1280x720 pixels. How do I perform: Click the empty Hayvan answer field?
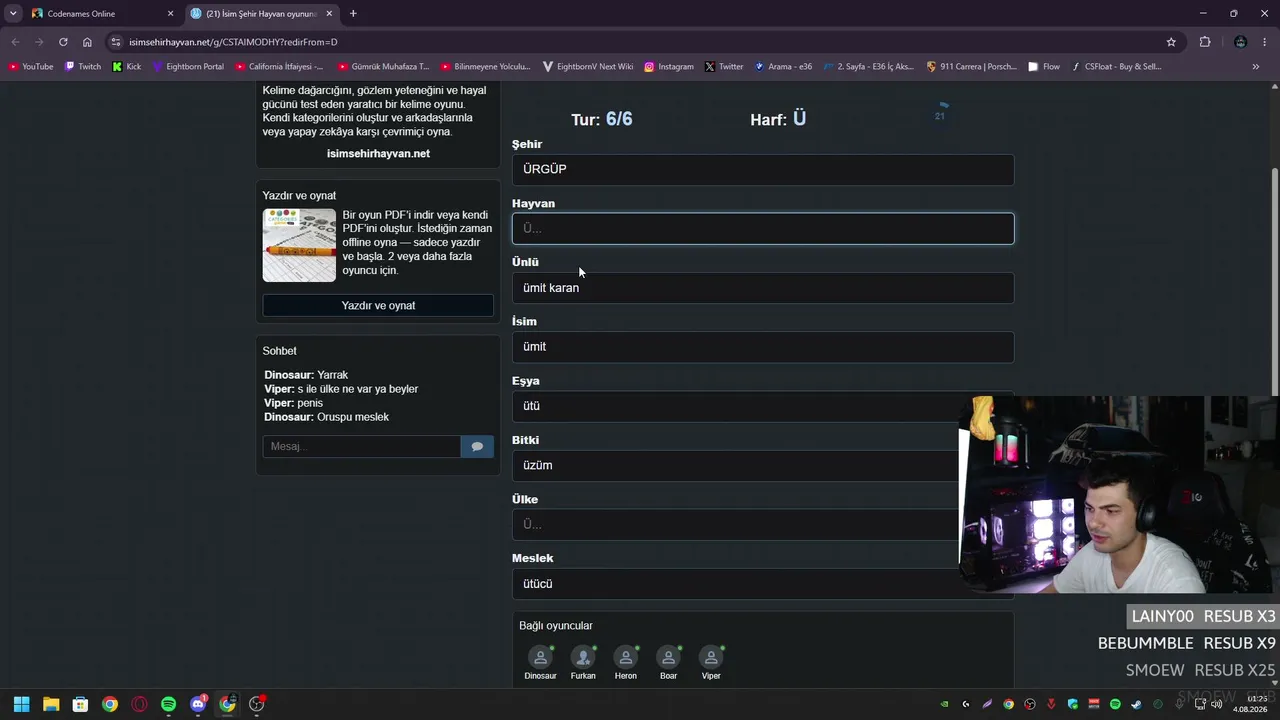tap(763, 229)
